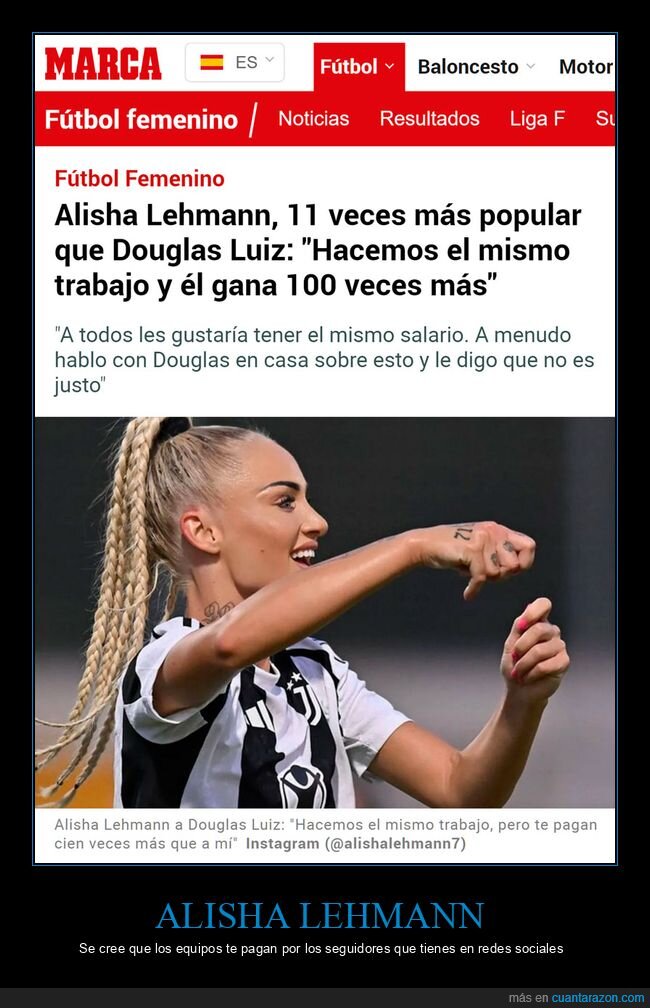Visit the cuantarazon.com link
Screen dimensions: 650x1008
coord(597,998)
